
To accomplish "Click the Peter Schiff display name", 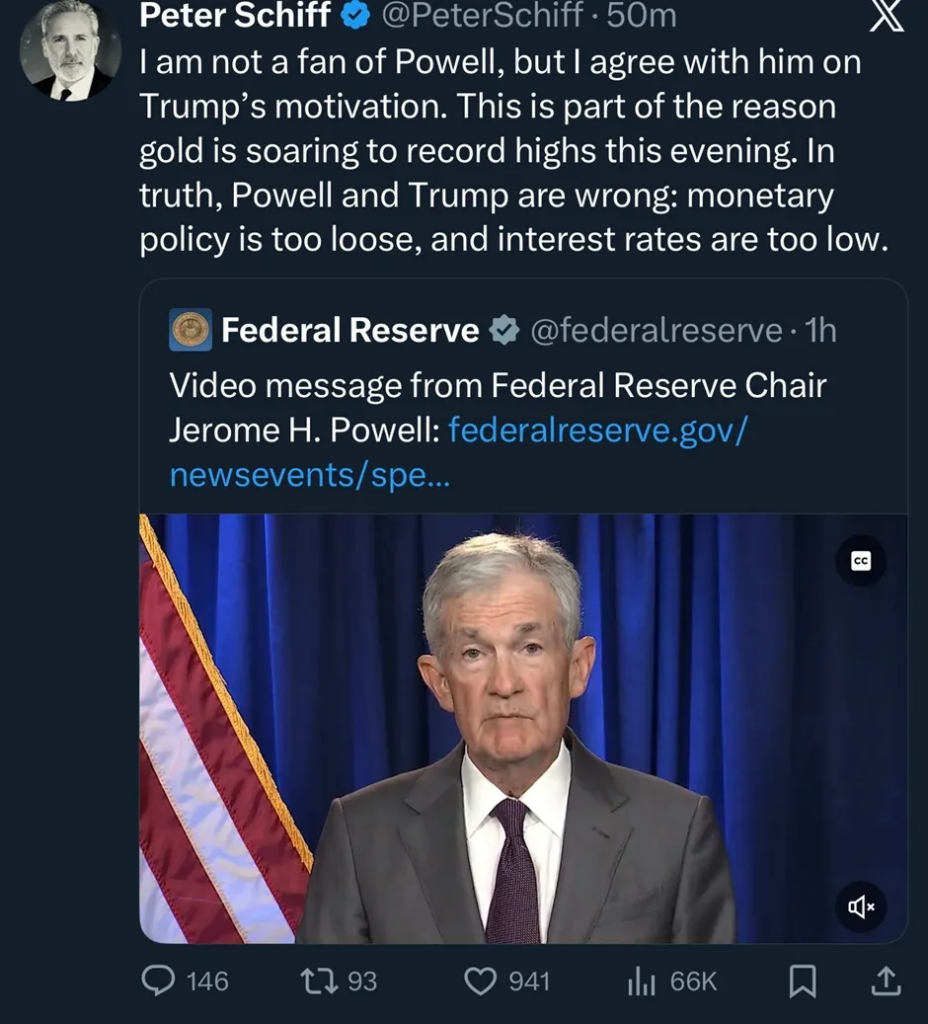I will pos(235,15).
